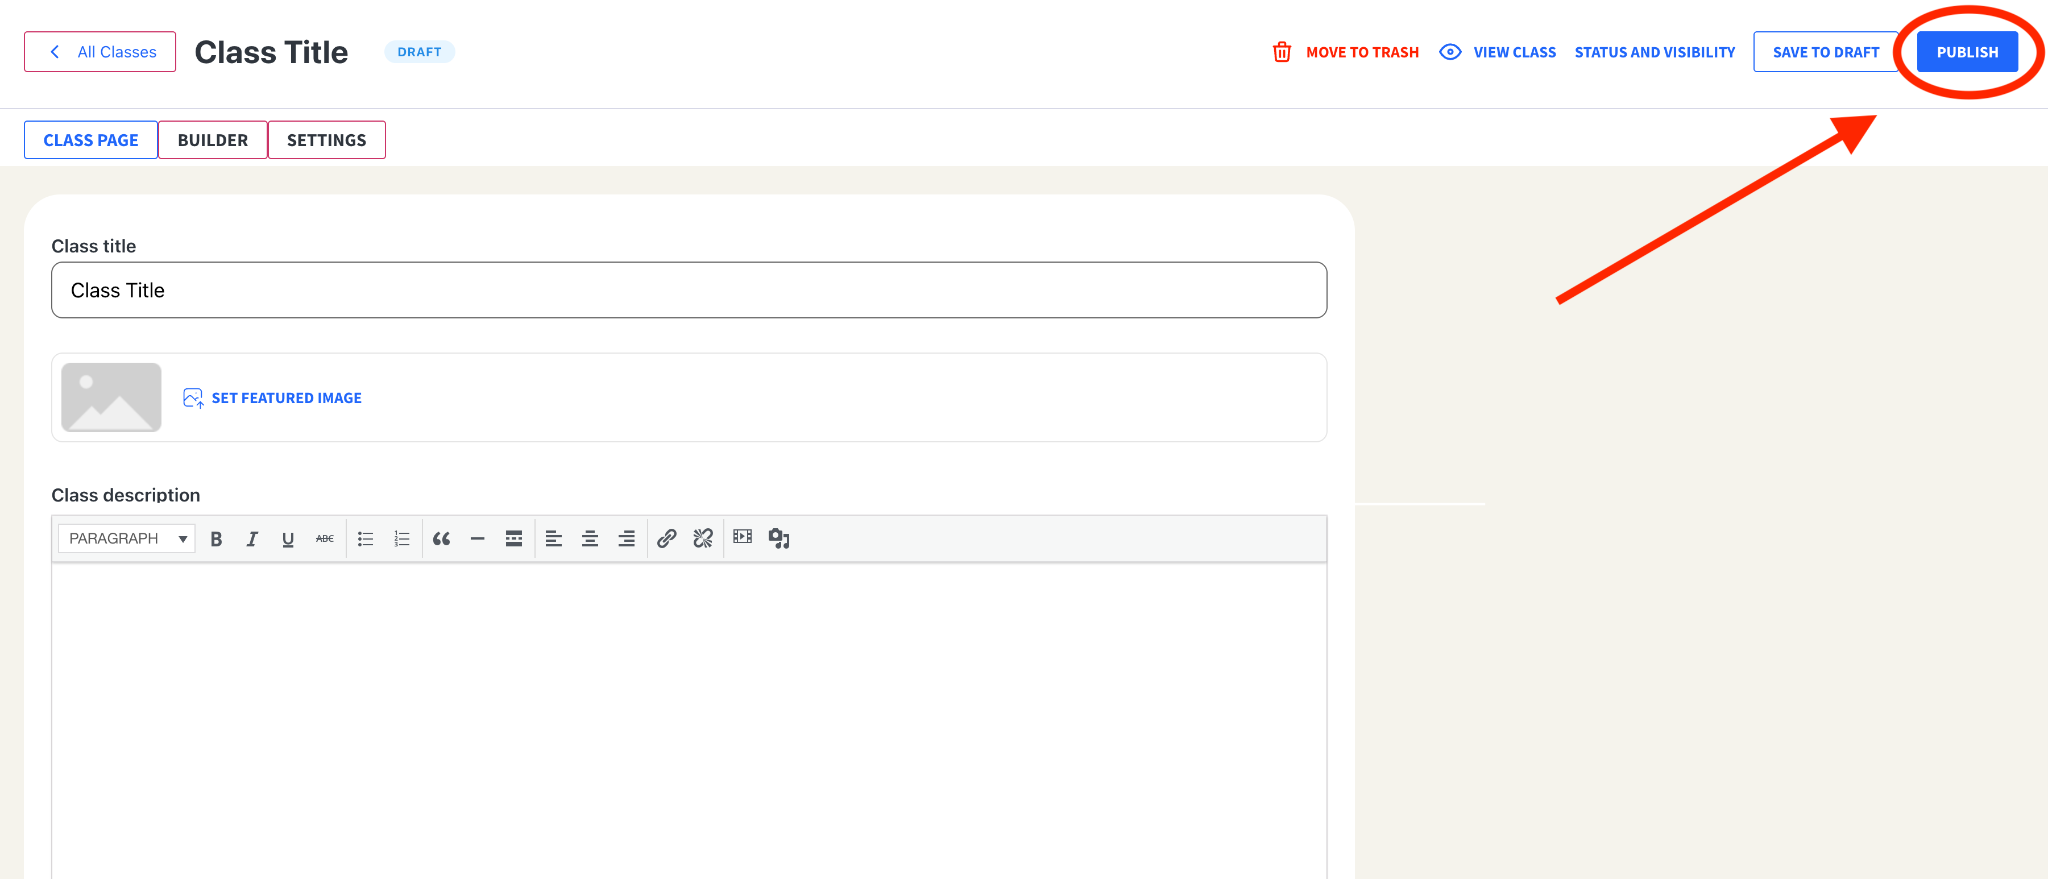Open the Settings tab

327,140
